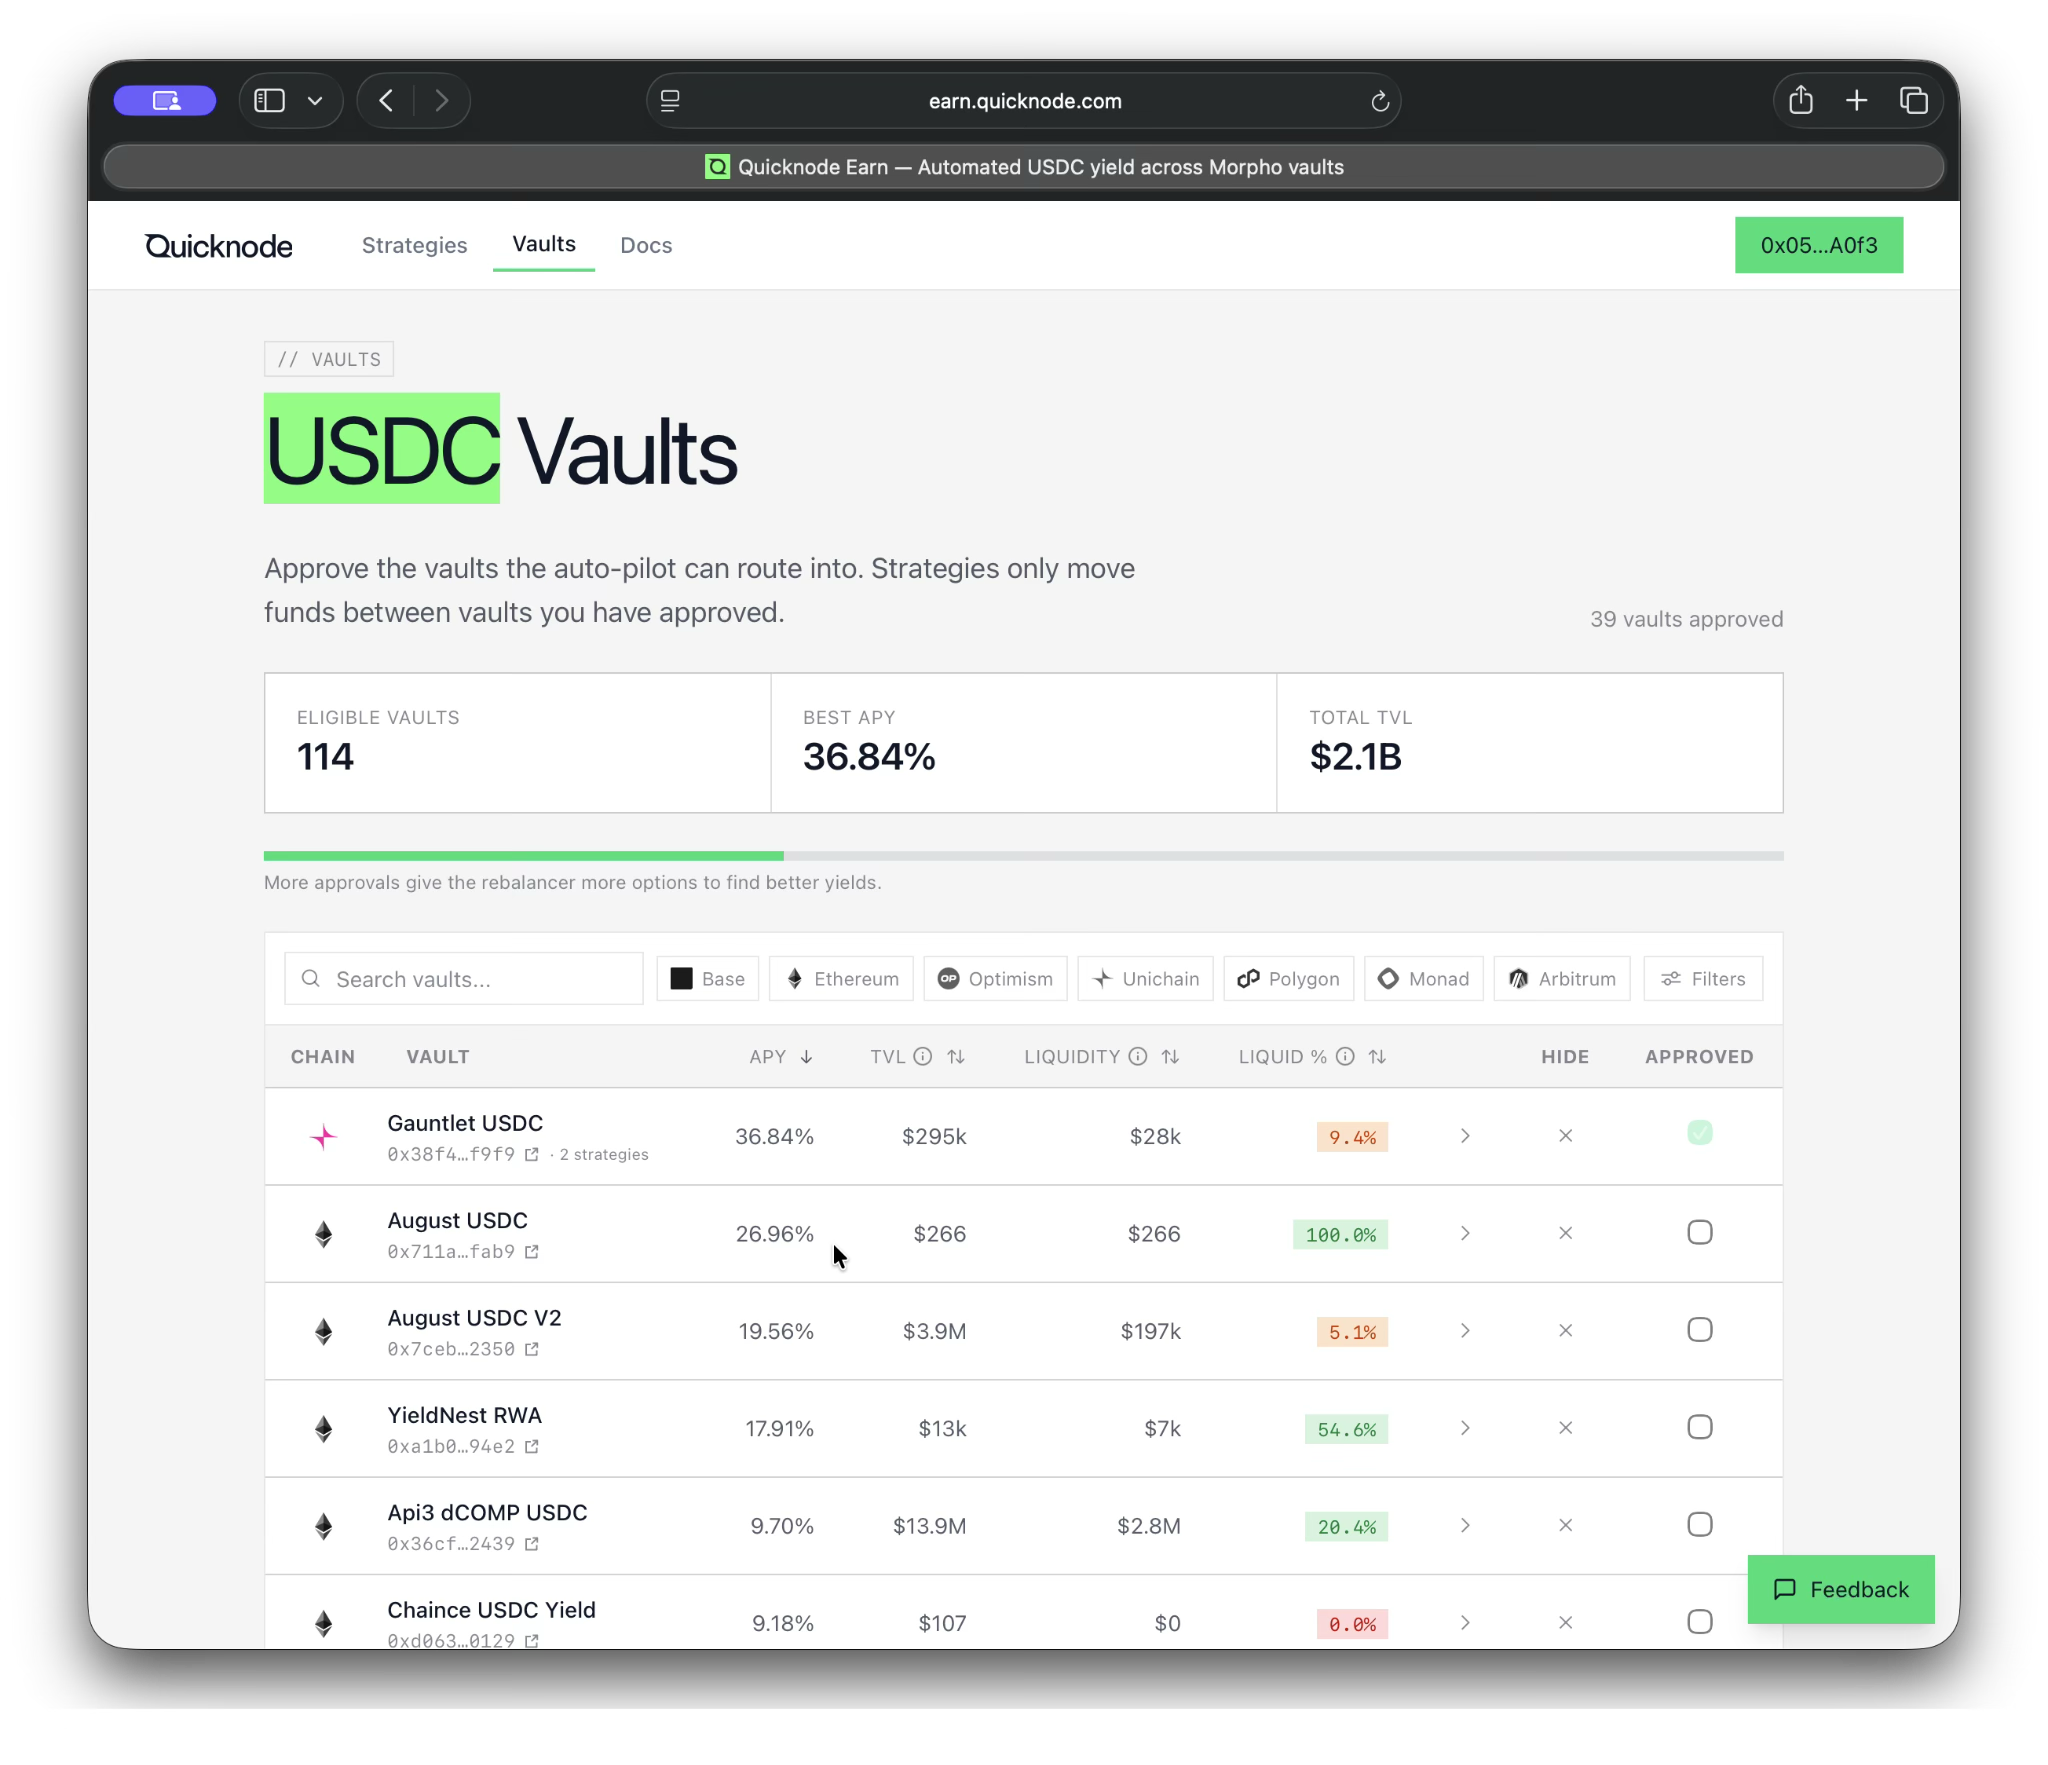Expand the Chaince USDC Yield row chevron

[x=1465, y=1623]
